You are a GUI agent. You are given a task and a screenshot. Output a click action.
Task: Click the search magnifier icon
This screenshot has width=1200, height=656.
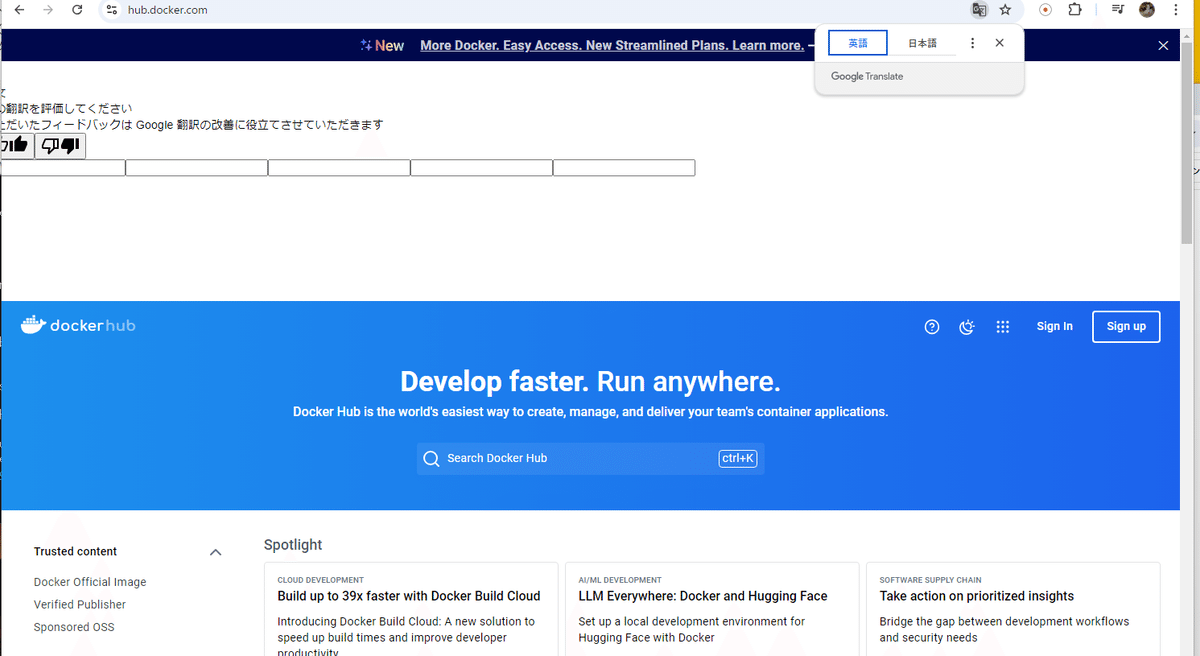click(x=431, y=459)
